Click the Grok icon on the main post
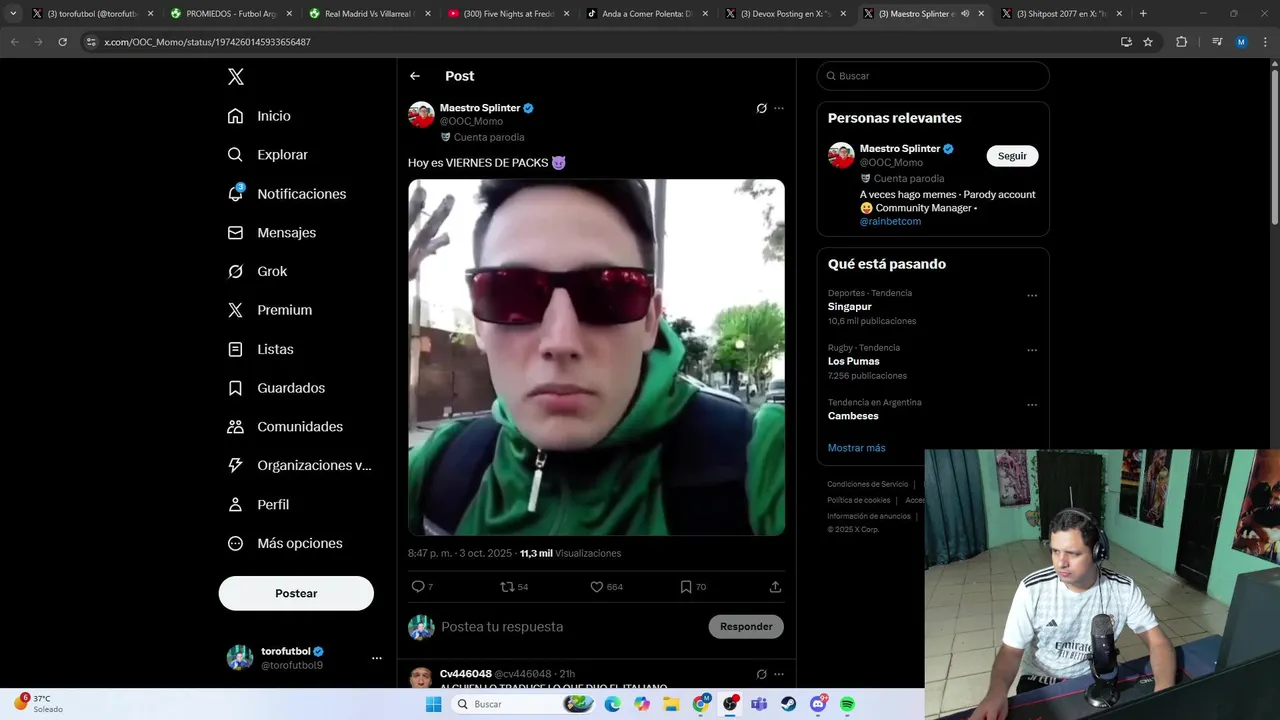The height and width of the screenshot is (720, 1280). tap(762, 108)
